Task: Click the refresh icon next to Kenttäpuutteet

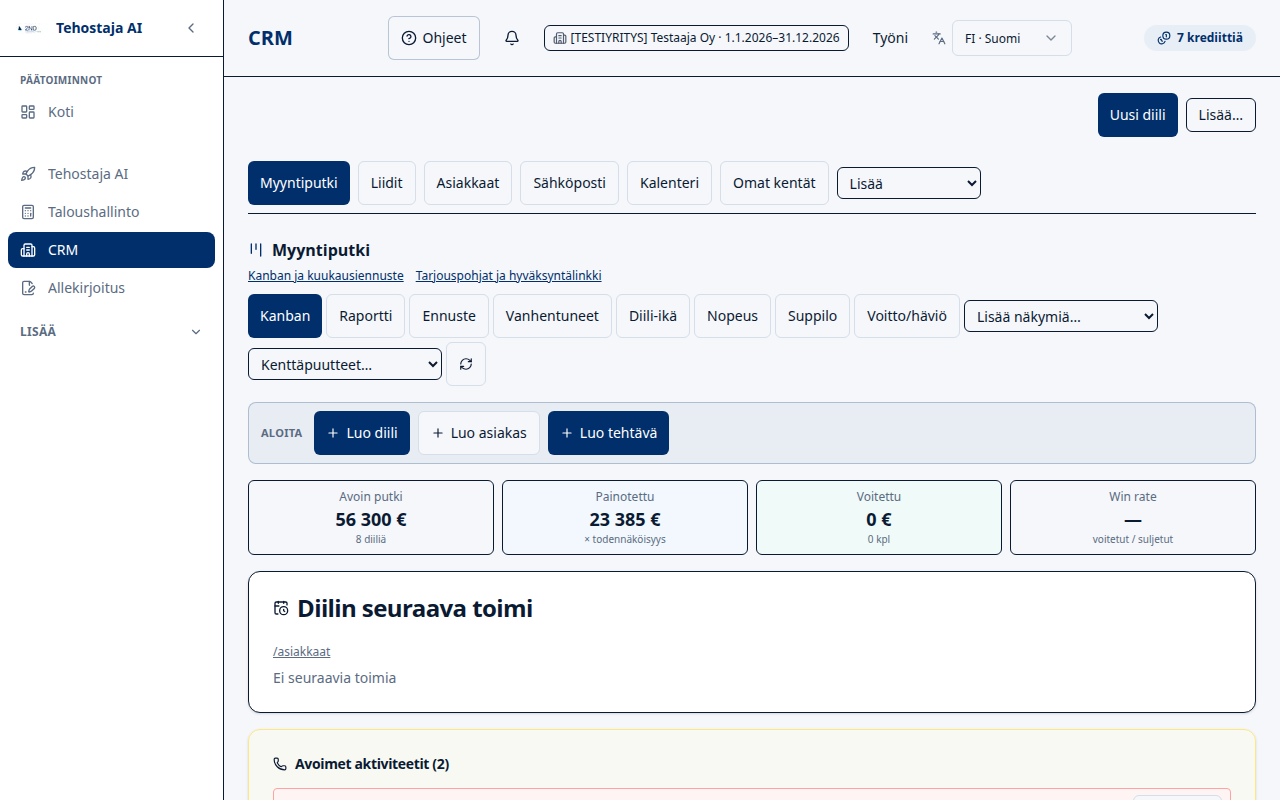Action: pyautogui.click(x=466, y=364)
